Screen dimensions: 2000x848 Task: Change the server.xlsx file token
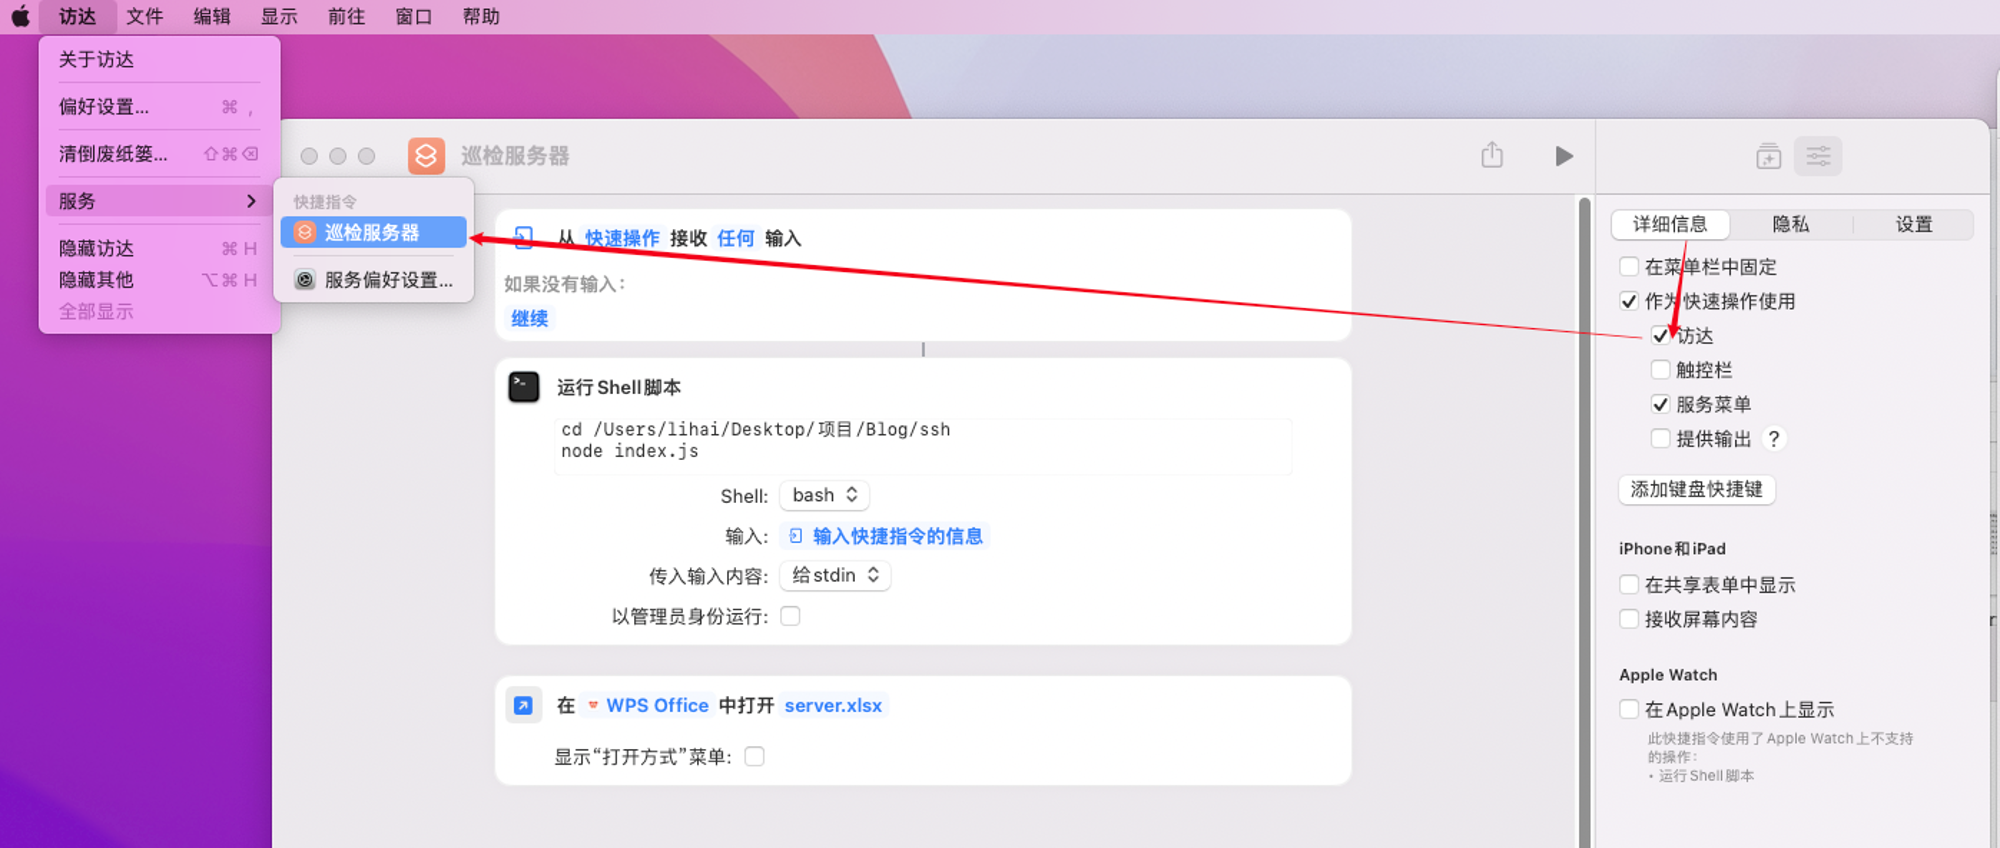click(833, 705)
